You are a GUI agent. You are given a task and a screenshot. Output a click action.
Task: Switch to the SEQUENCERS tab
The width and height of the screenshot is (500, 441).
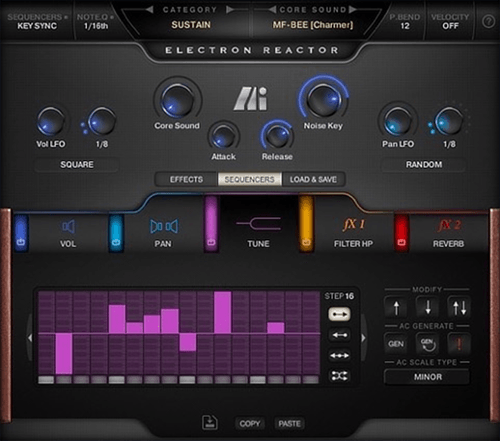tap(249, 179)
